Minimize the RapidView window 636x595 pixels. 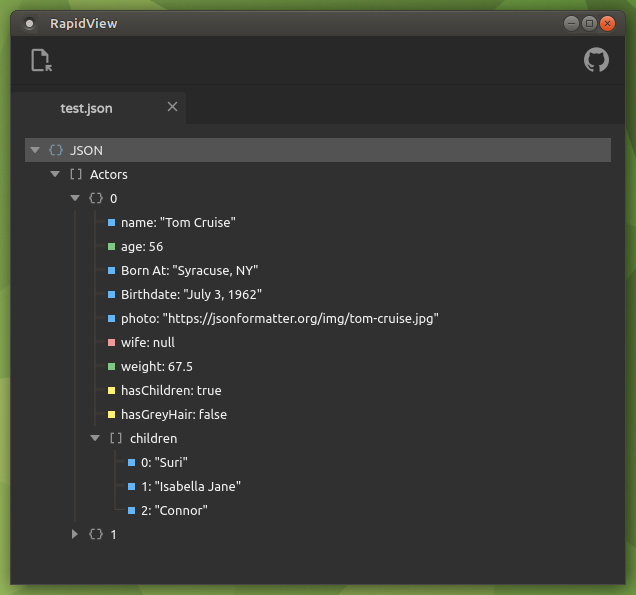(571, 24)
